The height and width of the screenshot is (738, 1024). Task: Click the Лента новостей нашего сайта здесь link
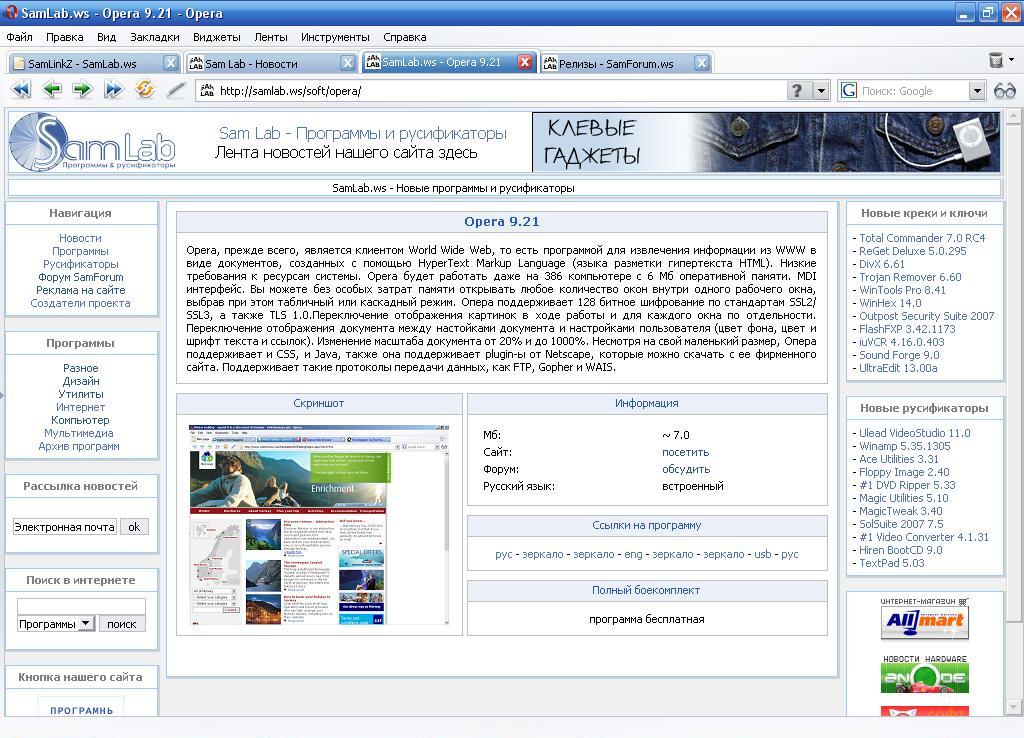point(346,153)
